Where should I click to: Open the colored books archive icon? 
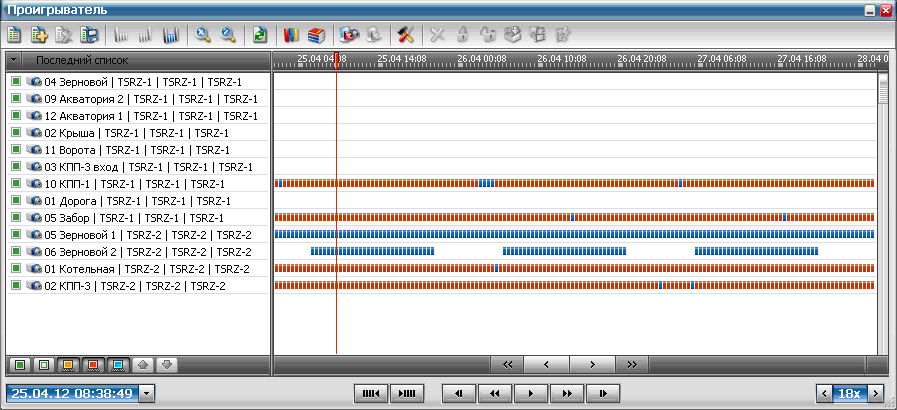(291, 35)
